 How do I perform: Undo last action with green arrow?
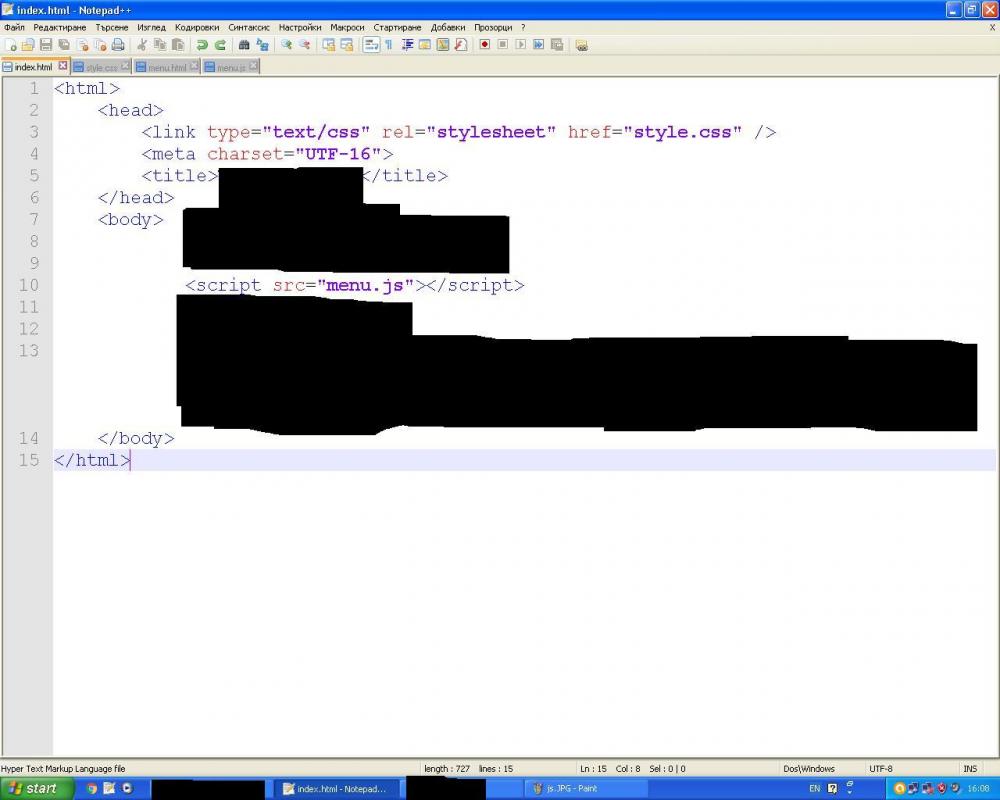tap(202, 45)
